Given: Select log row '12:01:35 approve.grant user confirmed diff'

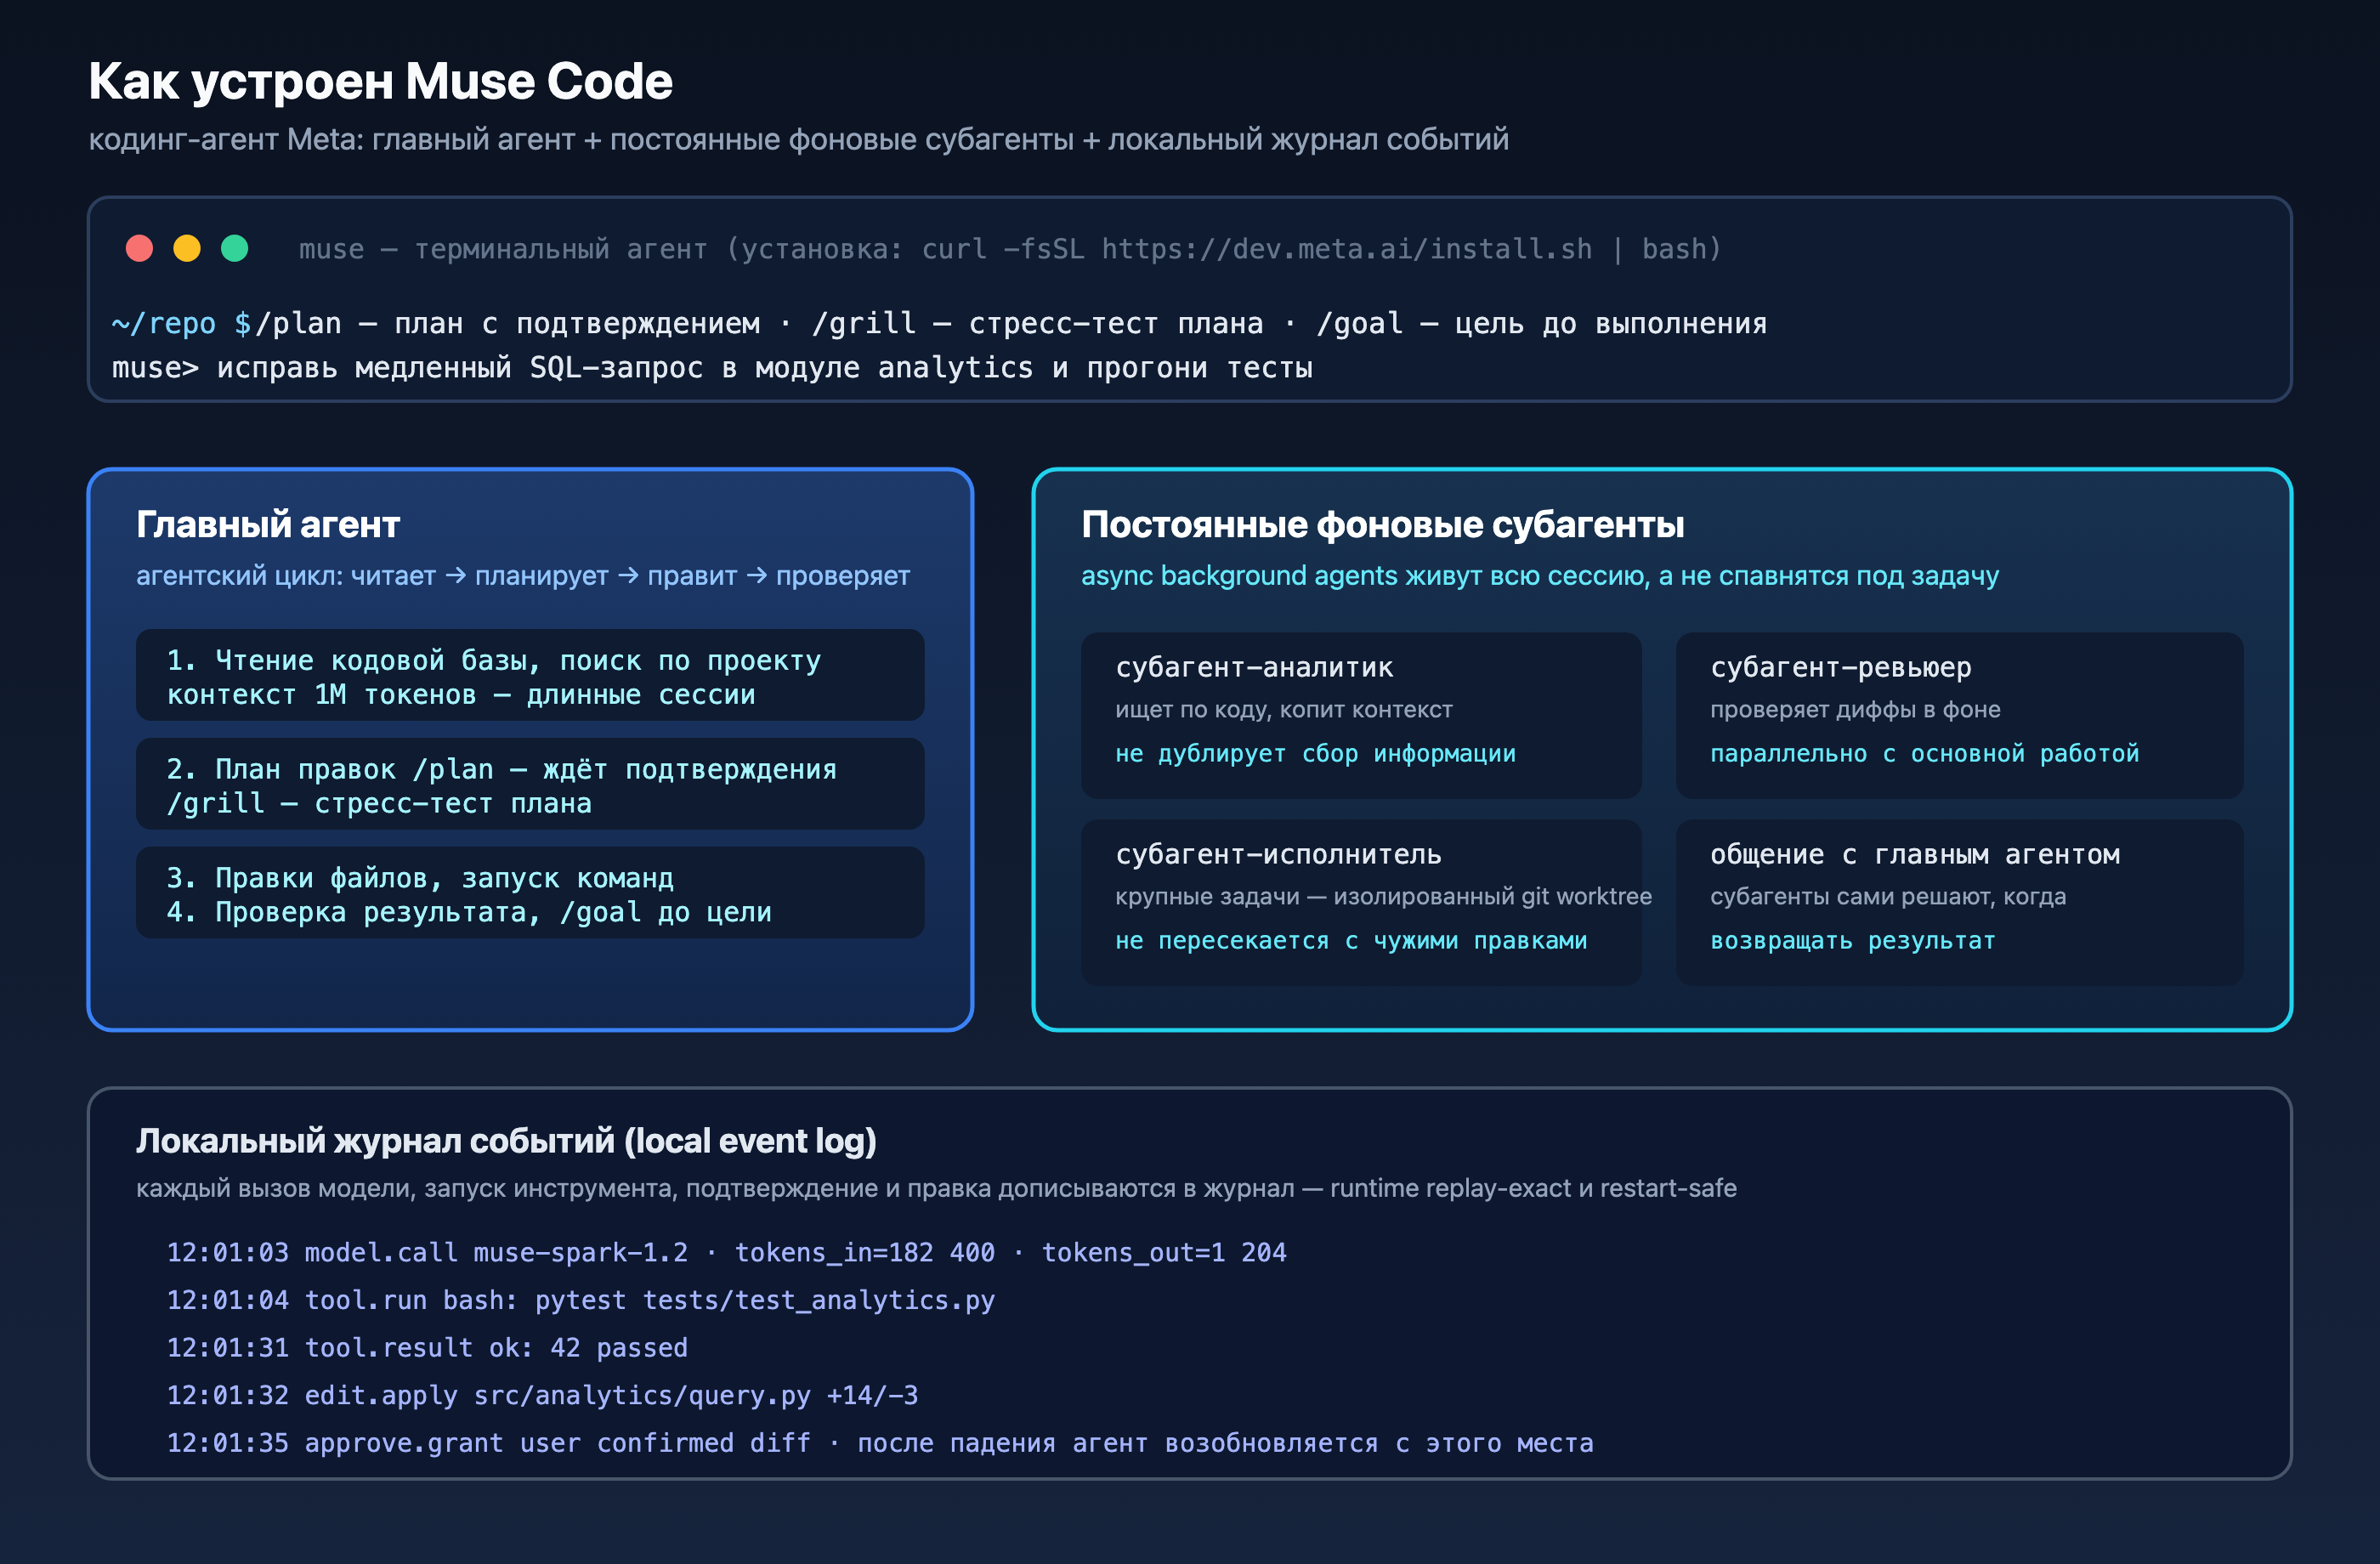Looking at the screenshot, I should (x=880, y=1443).
